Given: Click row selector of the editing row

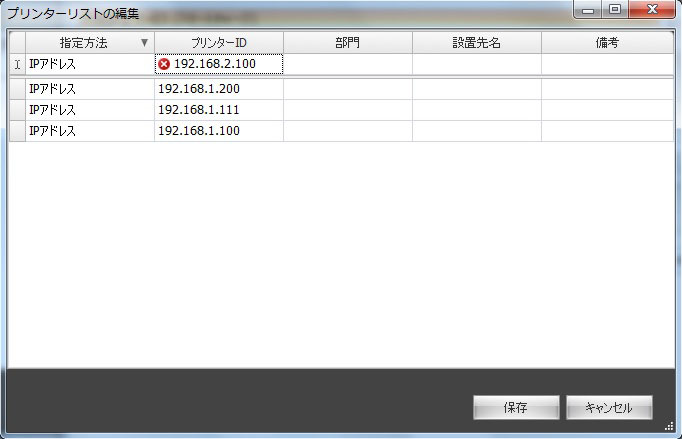Looking at the screenshot, I should point(17,64).
